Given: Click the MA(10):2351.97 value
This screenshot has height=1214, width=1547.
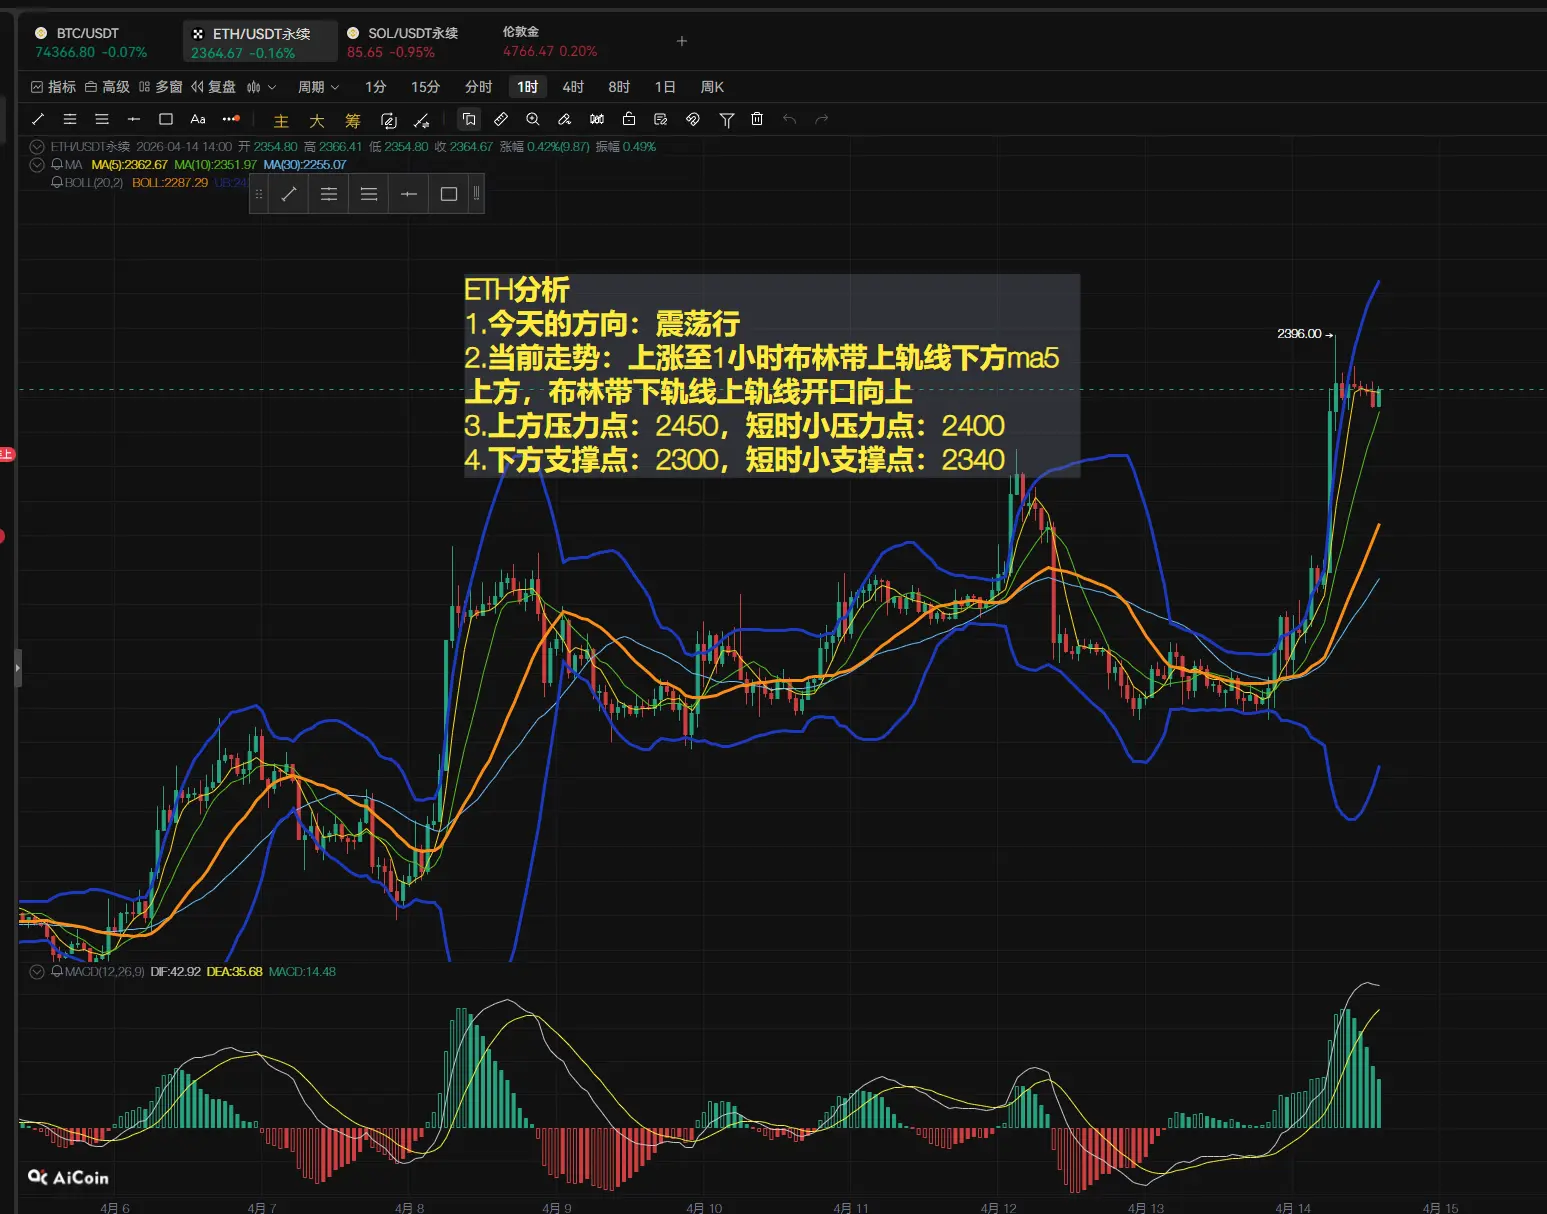Looking at the screenshot, I should (215, 164).
